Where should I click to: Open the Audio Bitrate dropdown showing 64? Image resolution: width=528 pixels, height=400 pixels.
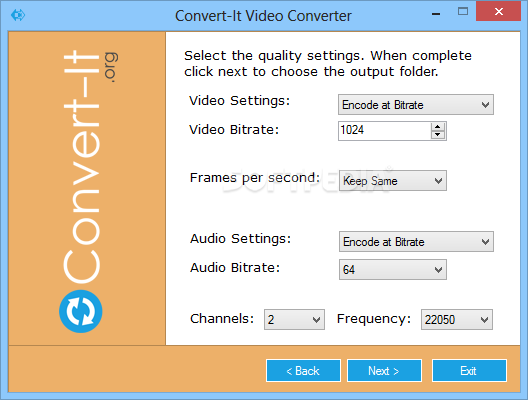(x=393, y=269)
